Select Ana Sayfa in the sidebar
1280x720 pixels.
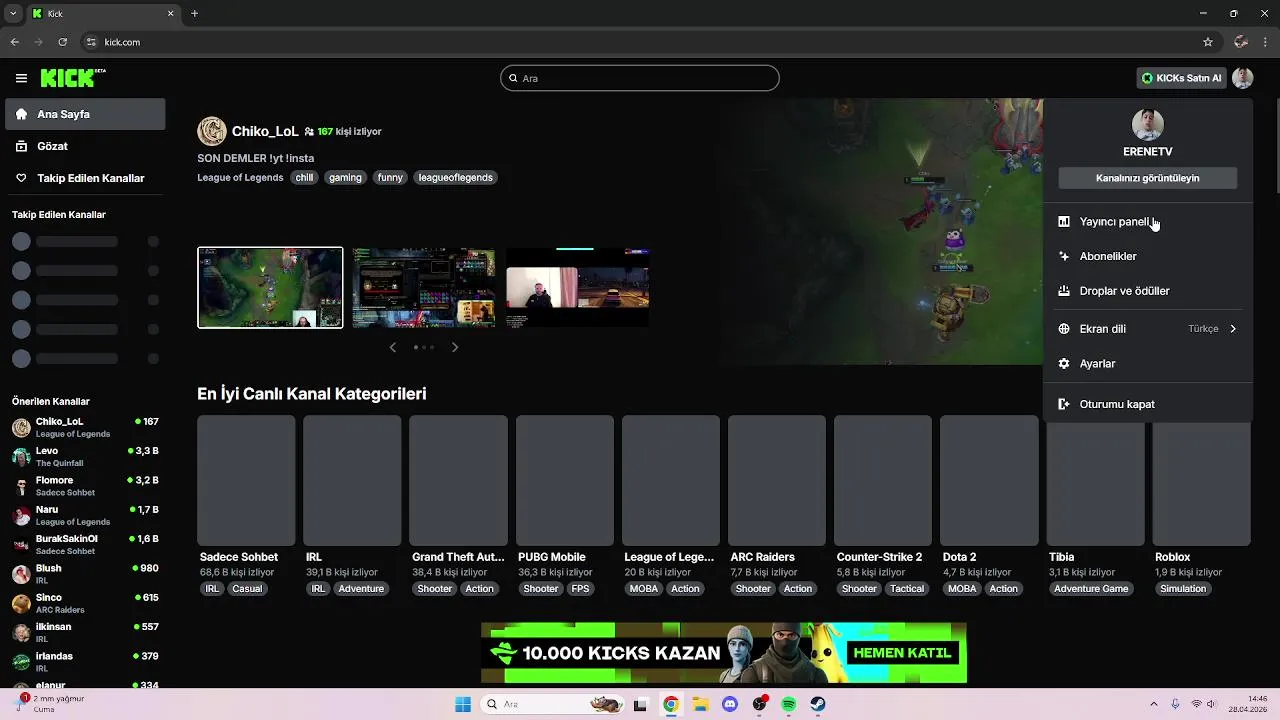point(85,114)
